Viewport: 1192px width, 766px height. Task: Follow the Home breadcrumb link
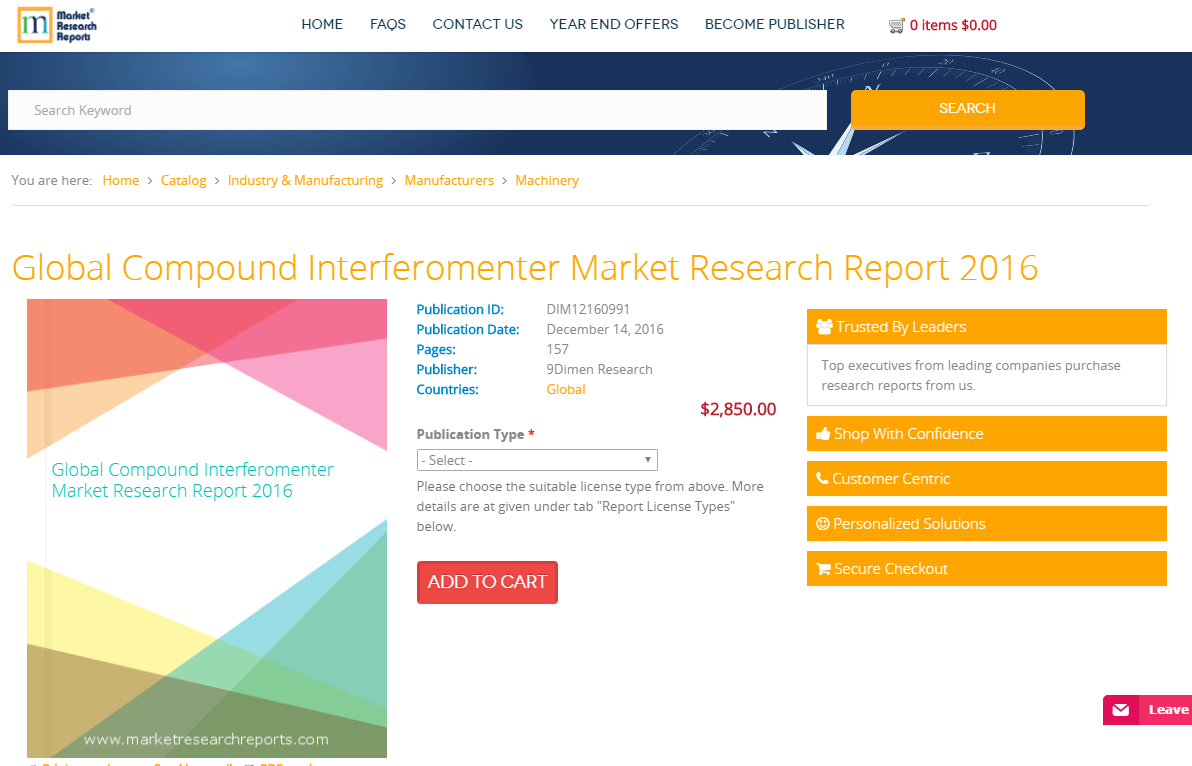[121, 180]
